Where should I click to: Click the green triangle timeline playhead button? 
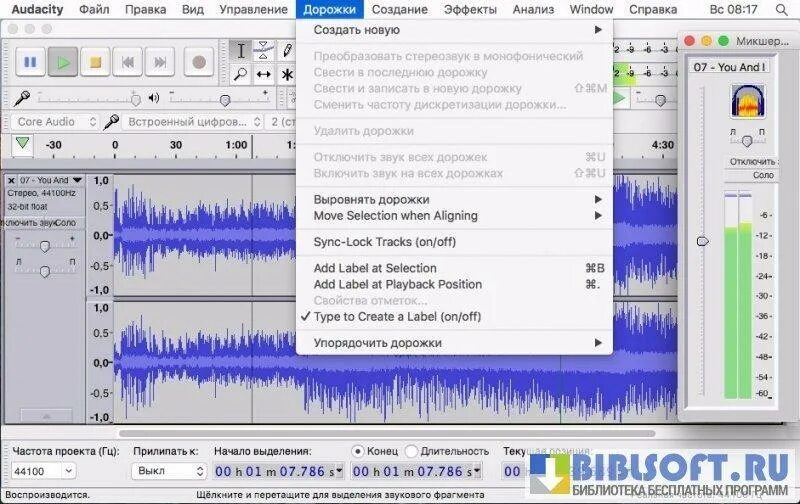22,143
